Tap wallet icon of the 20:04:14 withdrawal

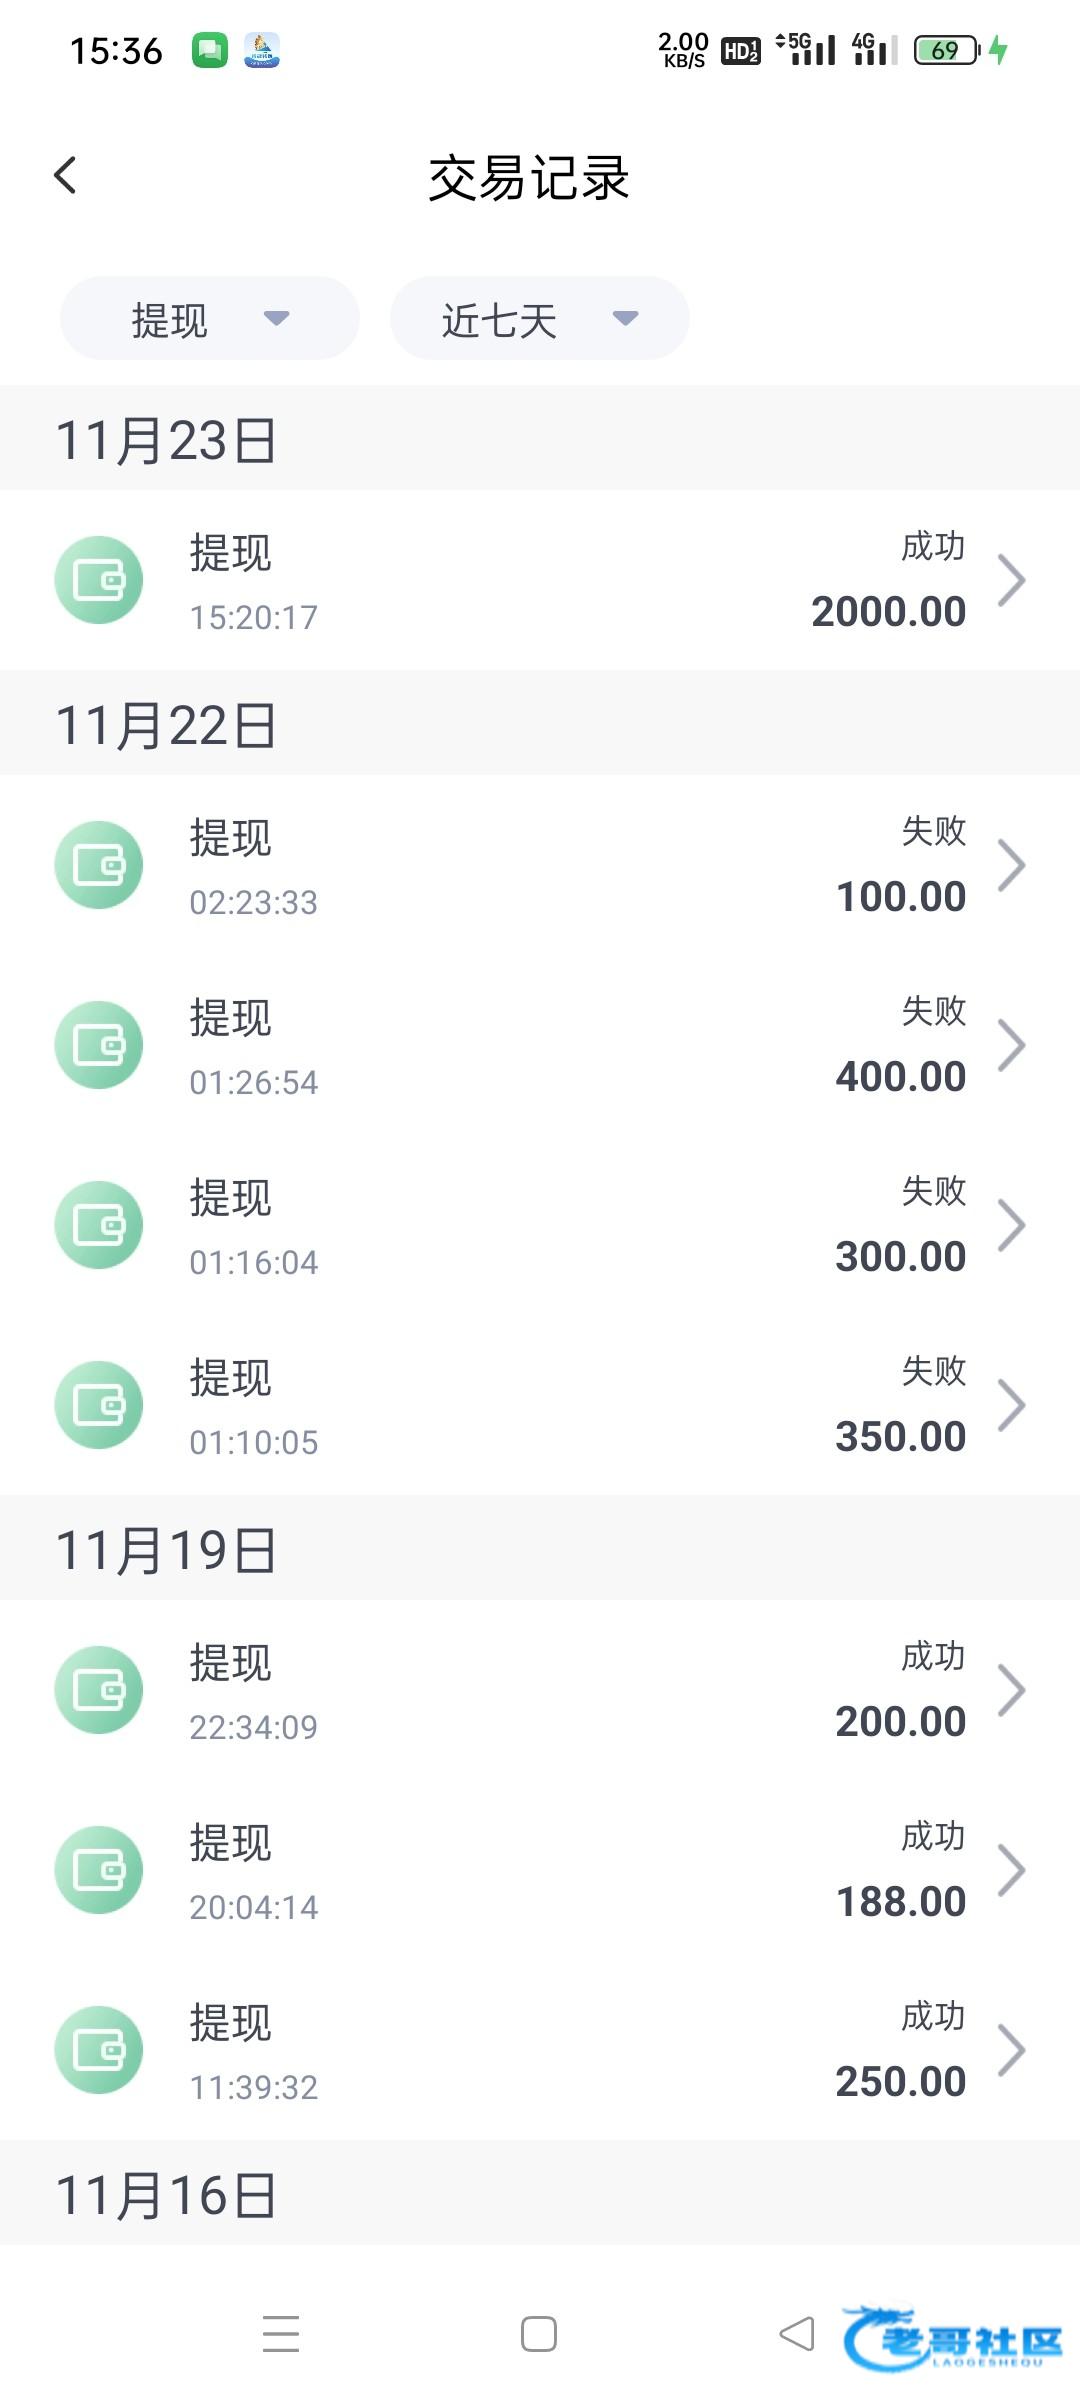click(99, 1870)
